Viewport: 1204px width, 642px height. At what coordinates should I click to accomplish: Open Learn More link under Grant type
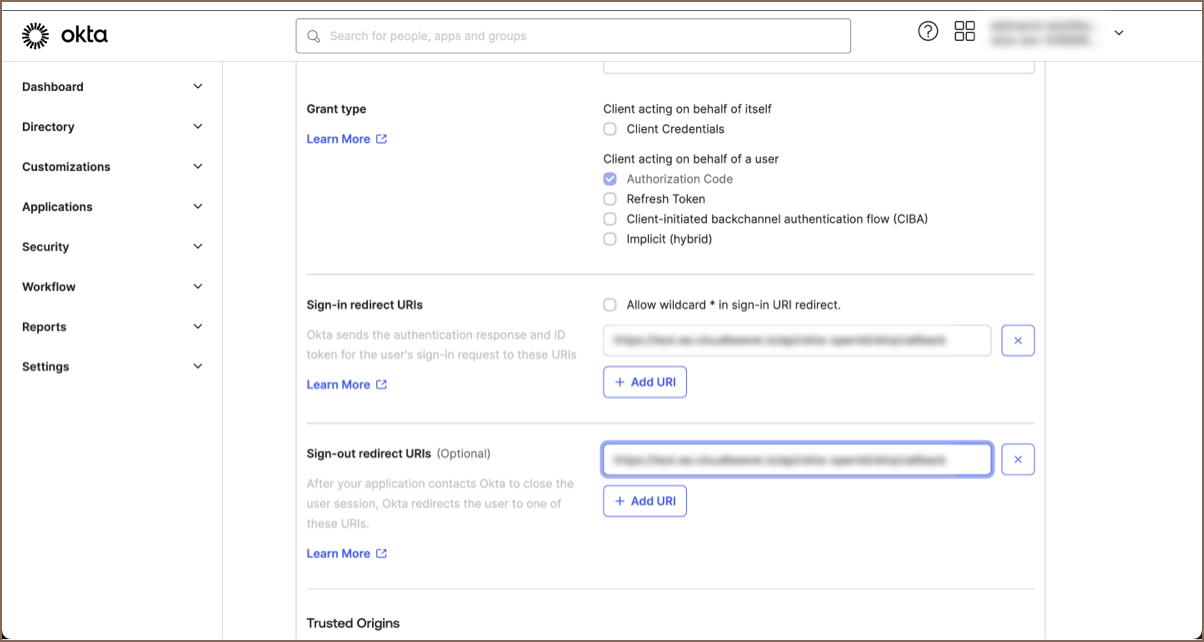coord(346,139)
